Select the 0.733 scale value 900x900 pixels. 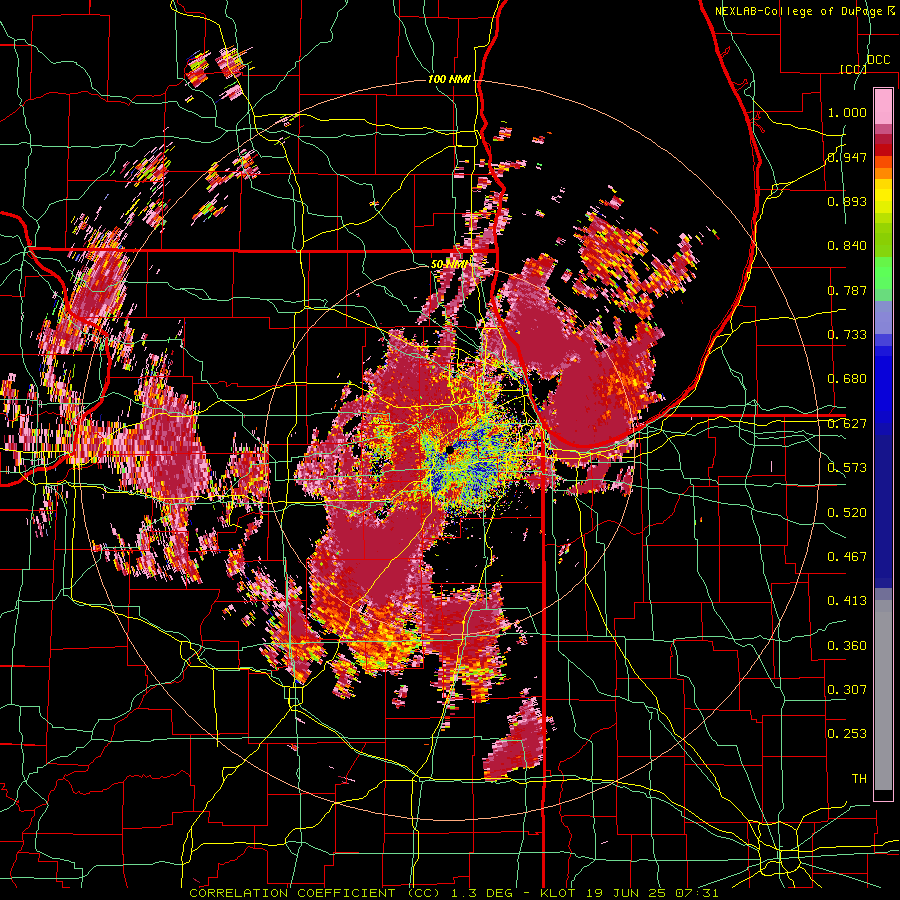click(x=847, y=335)
